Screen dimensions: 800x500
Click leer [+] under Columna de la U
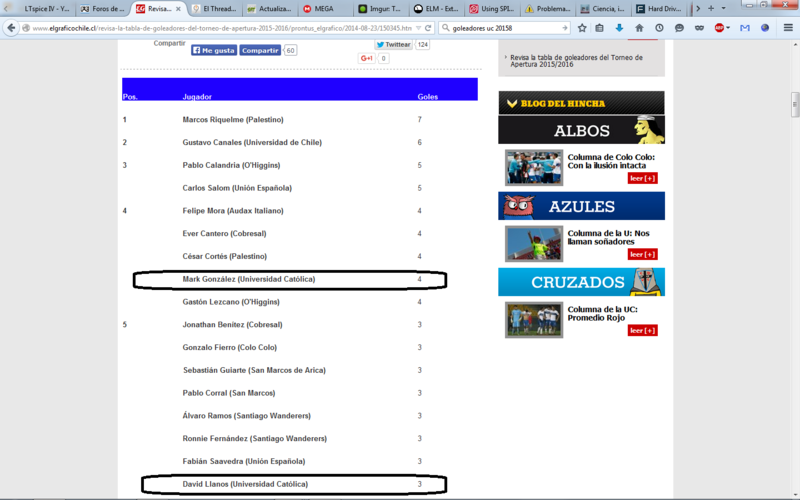[642, 254]
